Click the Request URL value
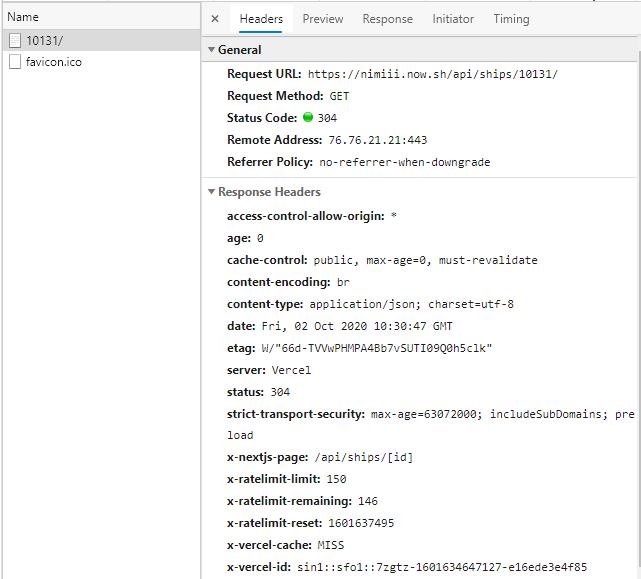The image size is (641, 579). pos(433,74)
